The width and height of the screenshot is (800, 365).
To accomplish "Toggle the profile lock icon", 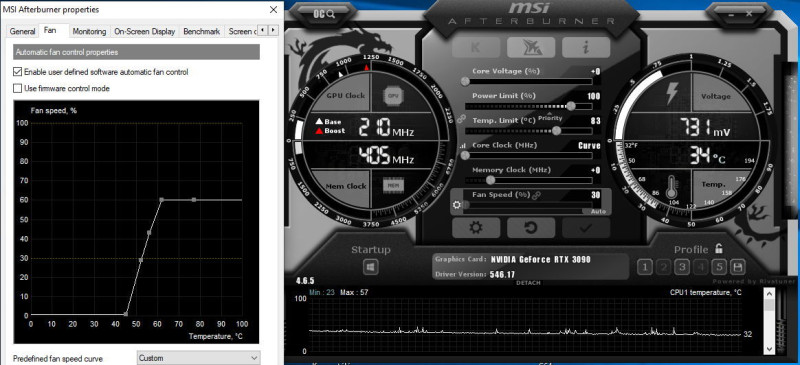I will 718,249.
